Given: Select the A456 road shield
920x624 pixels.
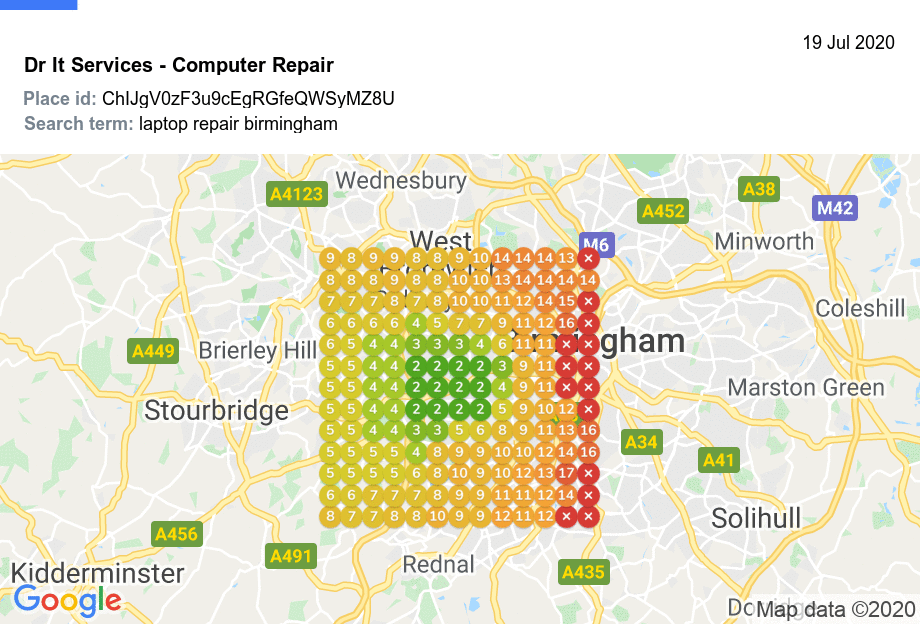Looking at the screenshot, I should point(176,534).
